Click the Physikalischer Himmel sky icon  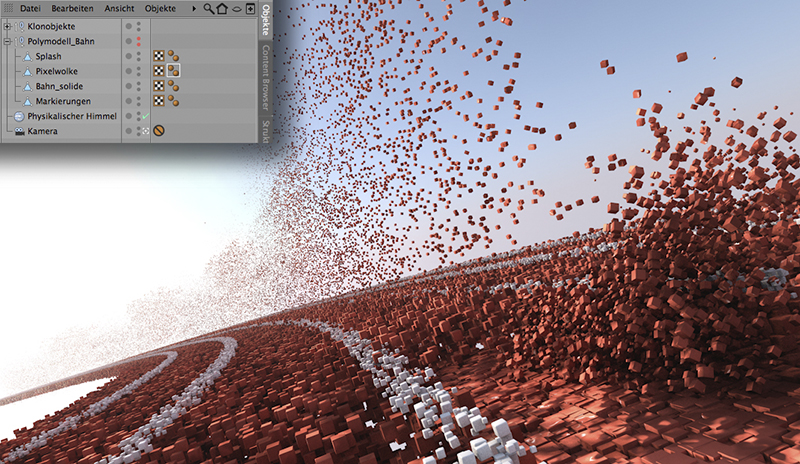point(19,116)
